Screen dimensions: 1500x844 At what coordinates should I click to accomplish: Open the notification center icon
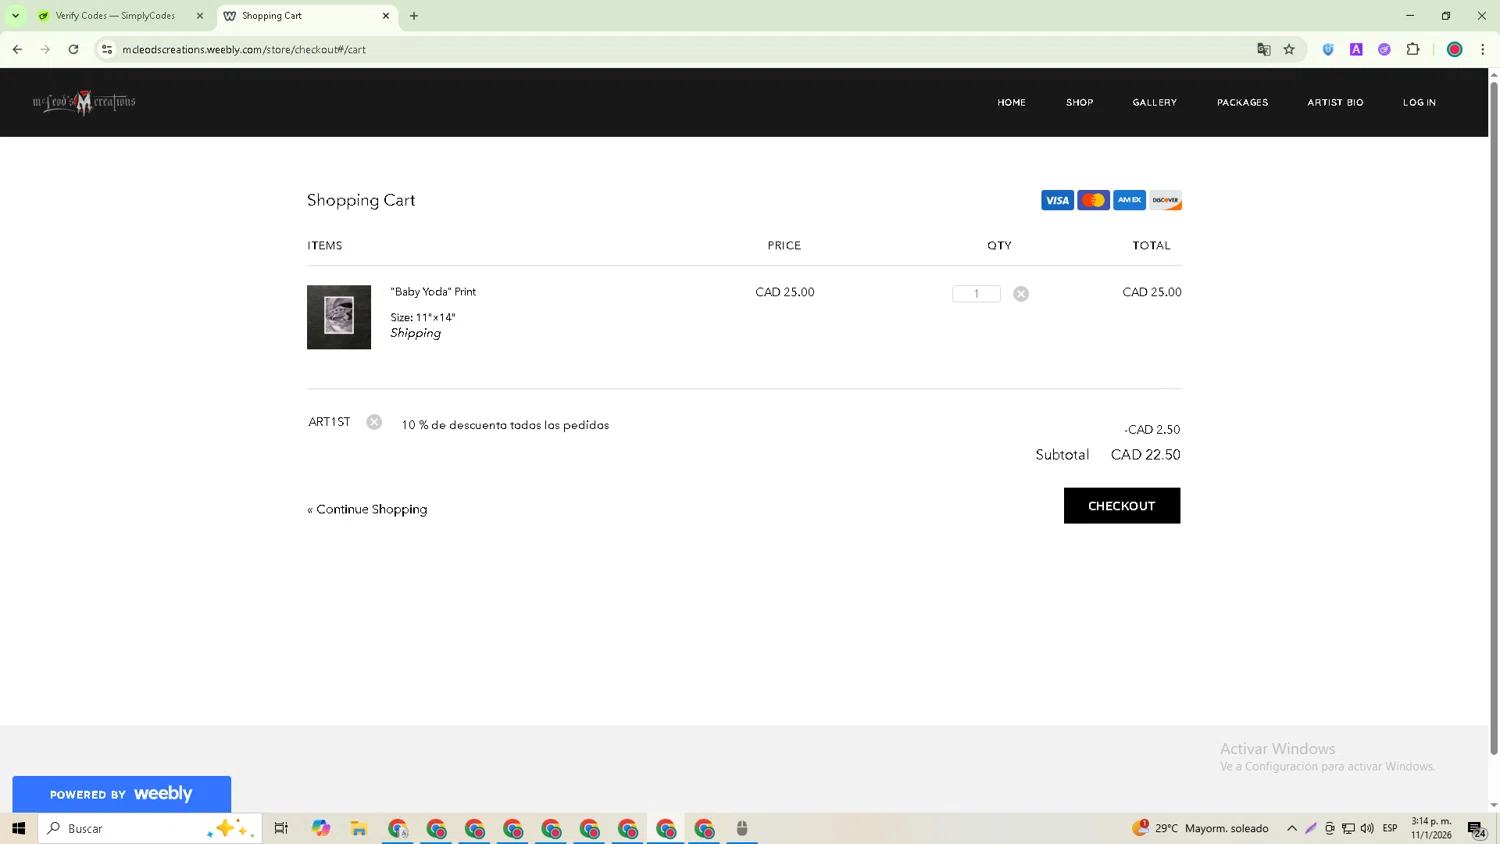(1477, 828)
